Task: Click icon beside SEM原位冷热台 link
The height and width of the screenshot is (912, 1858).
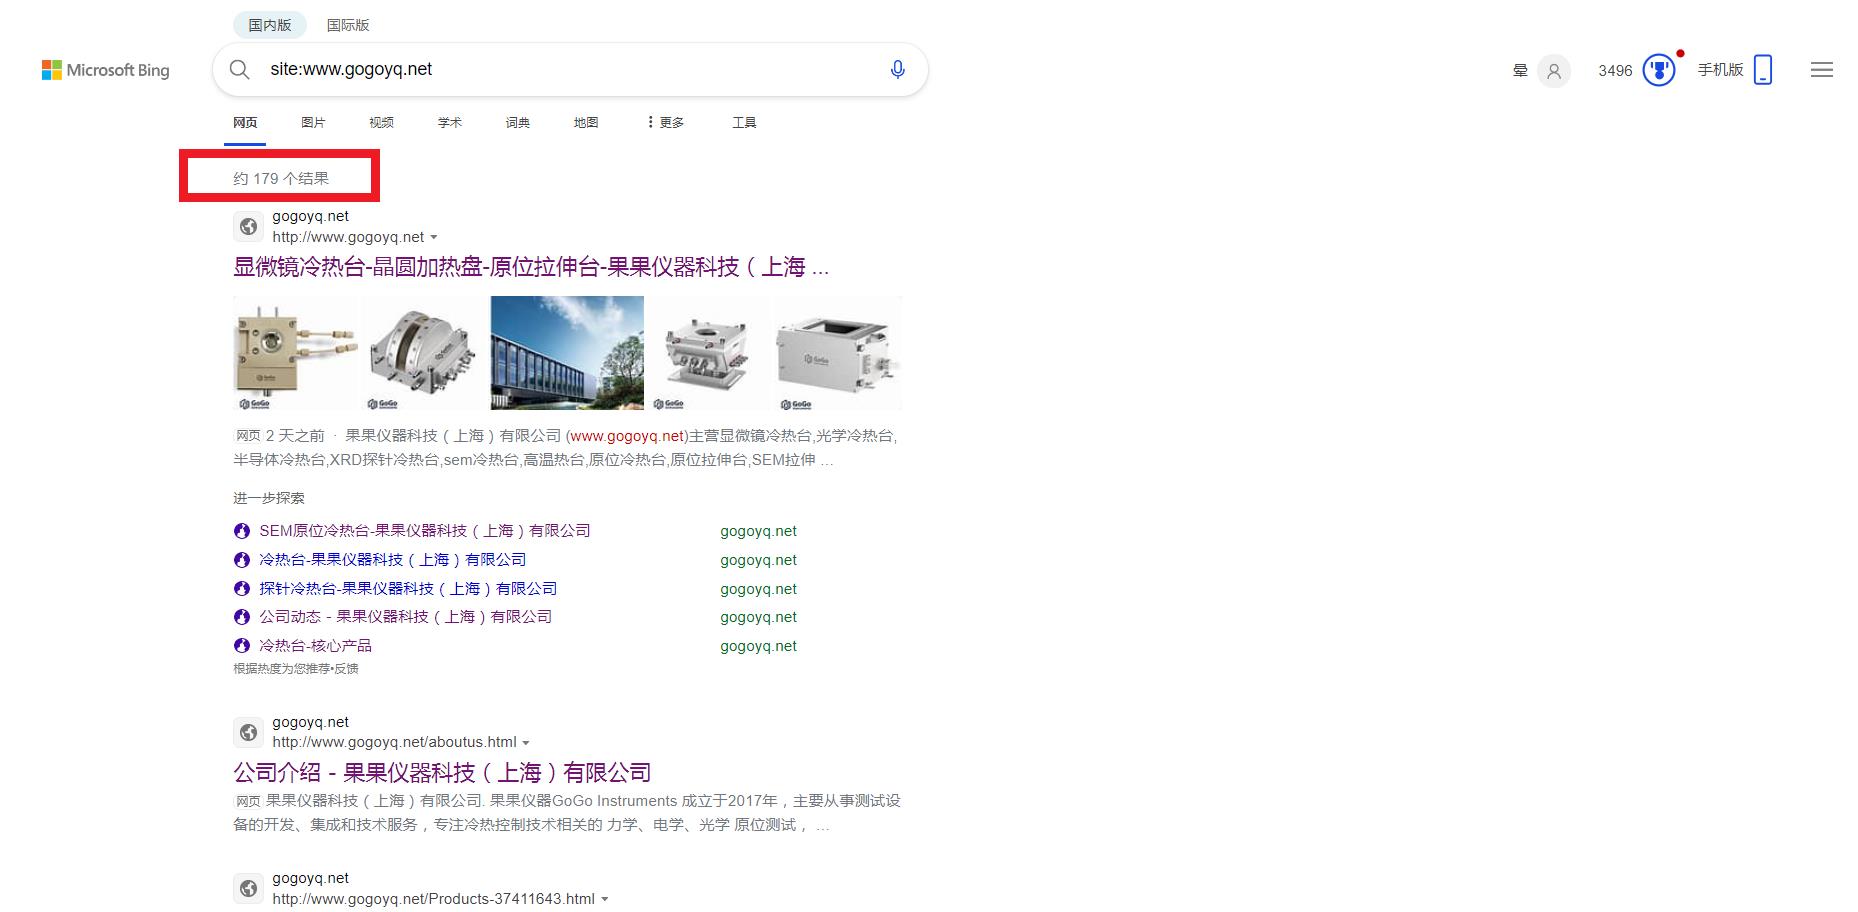Action: [x=241, y=531]
